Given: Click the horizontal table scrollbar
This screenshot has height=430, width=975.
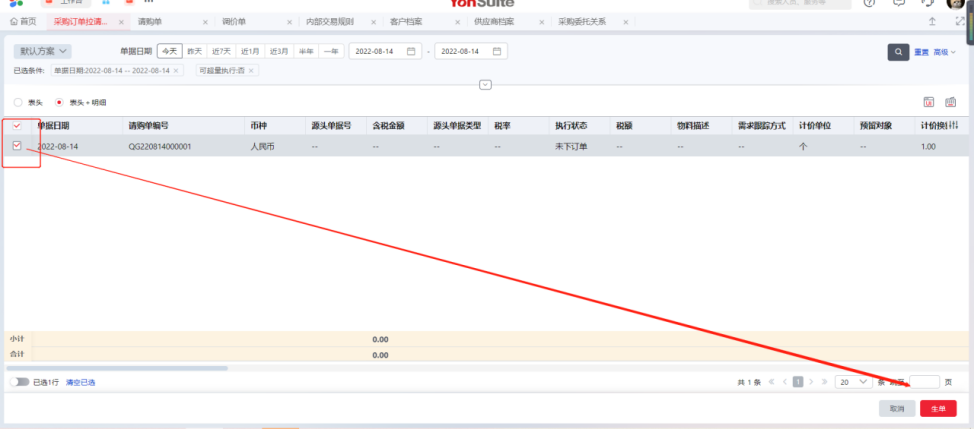Looking at the screenshot, I should click(x=120, y=368).
